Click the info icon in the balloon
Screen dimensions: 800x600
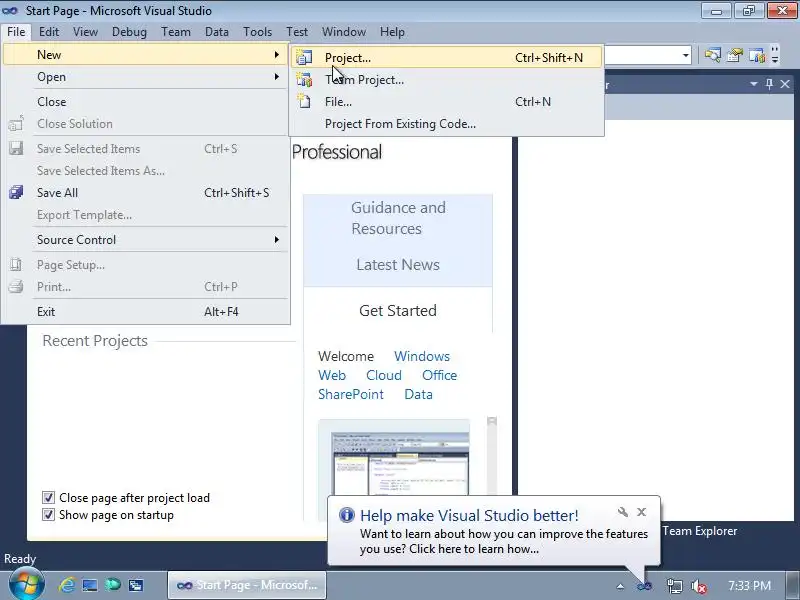346,515
